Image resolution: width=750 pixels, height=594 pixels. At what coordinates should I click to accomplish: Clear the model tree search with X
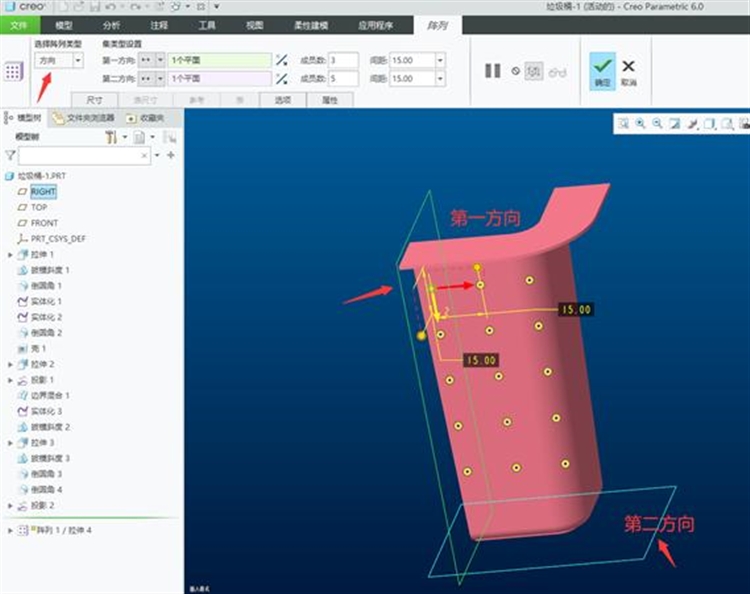click(x=144, y=155)
